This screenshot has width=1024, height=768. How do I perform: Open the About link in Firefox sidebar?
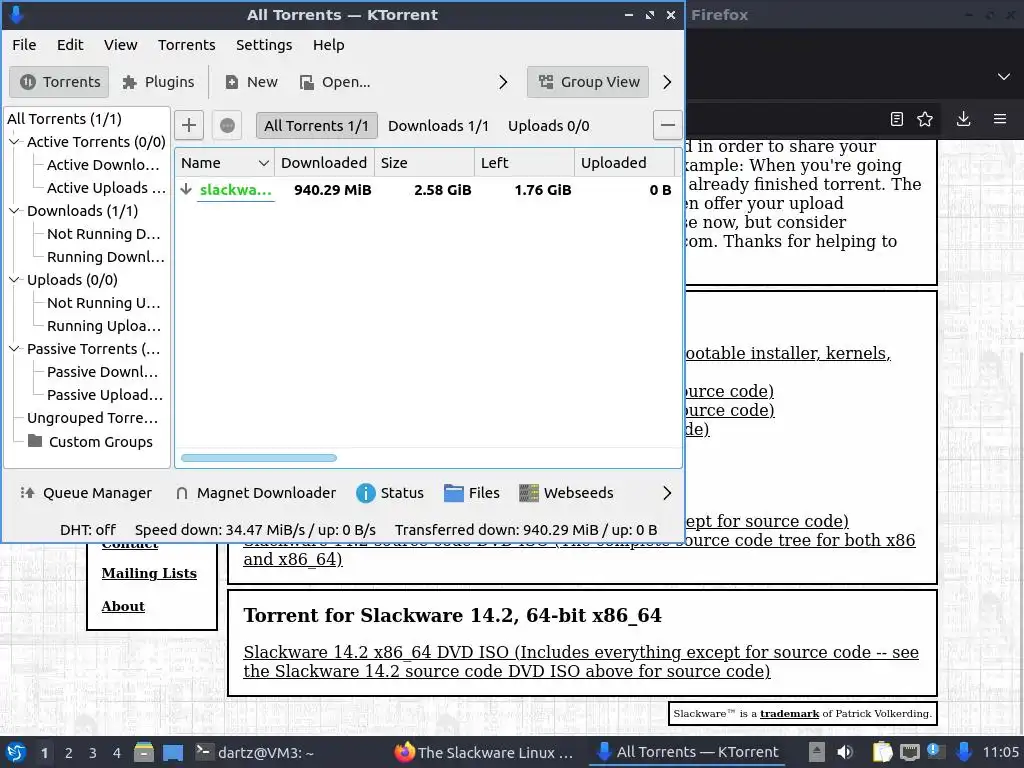[123, 606]
